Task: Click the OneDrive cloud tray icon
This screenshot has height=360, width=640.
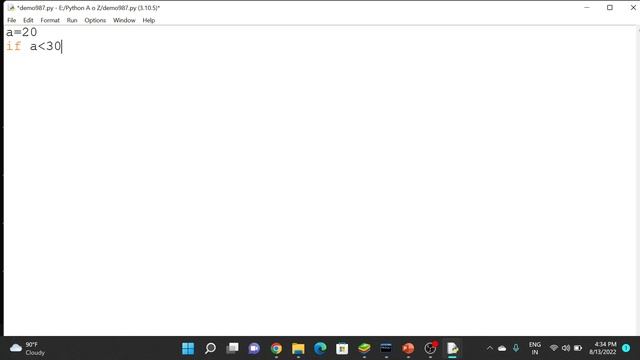Action: pos(502,348)
